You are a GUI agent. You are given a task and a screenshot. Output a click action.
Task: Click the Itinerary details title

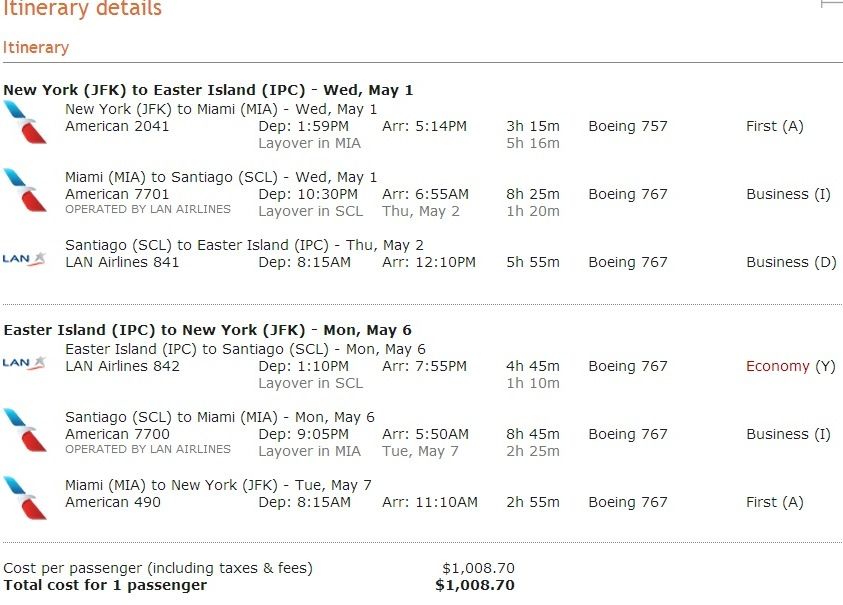pos(82,9)
